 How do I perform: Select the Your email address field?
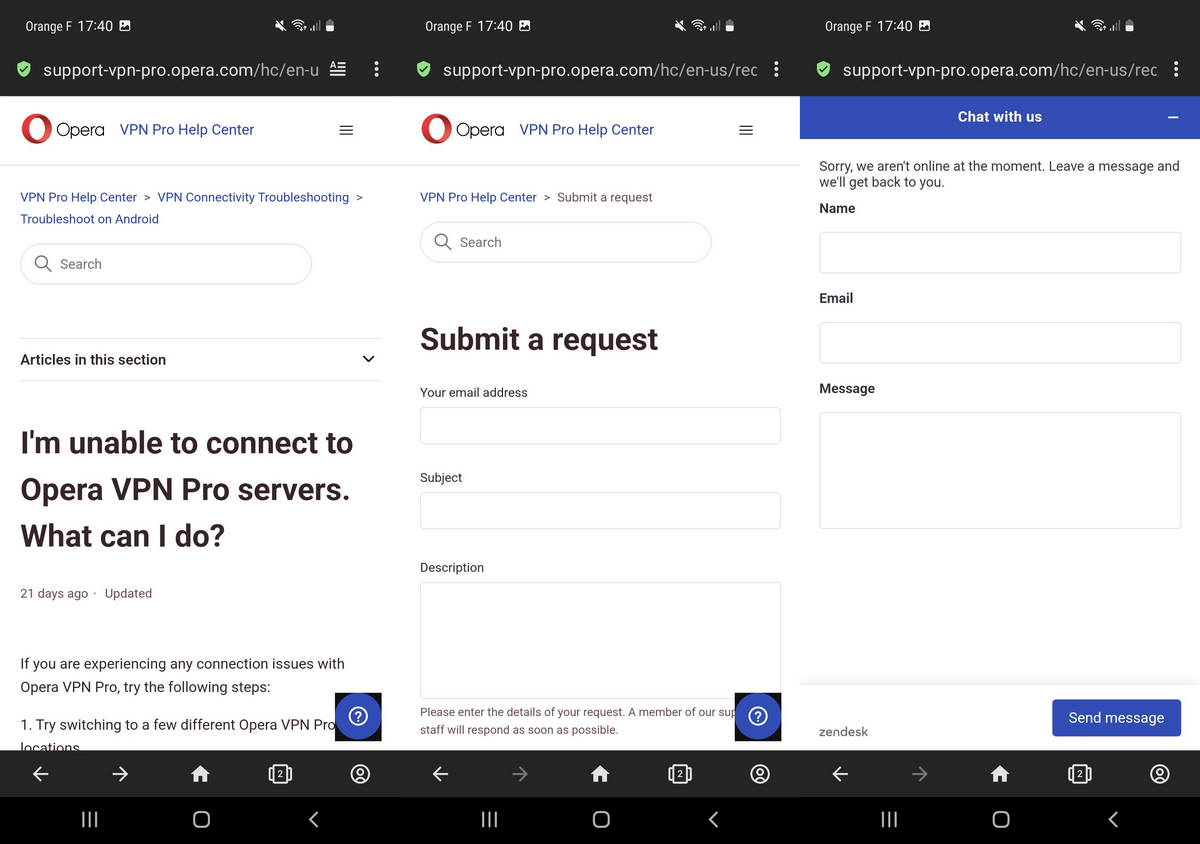pos(600,425)
